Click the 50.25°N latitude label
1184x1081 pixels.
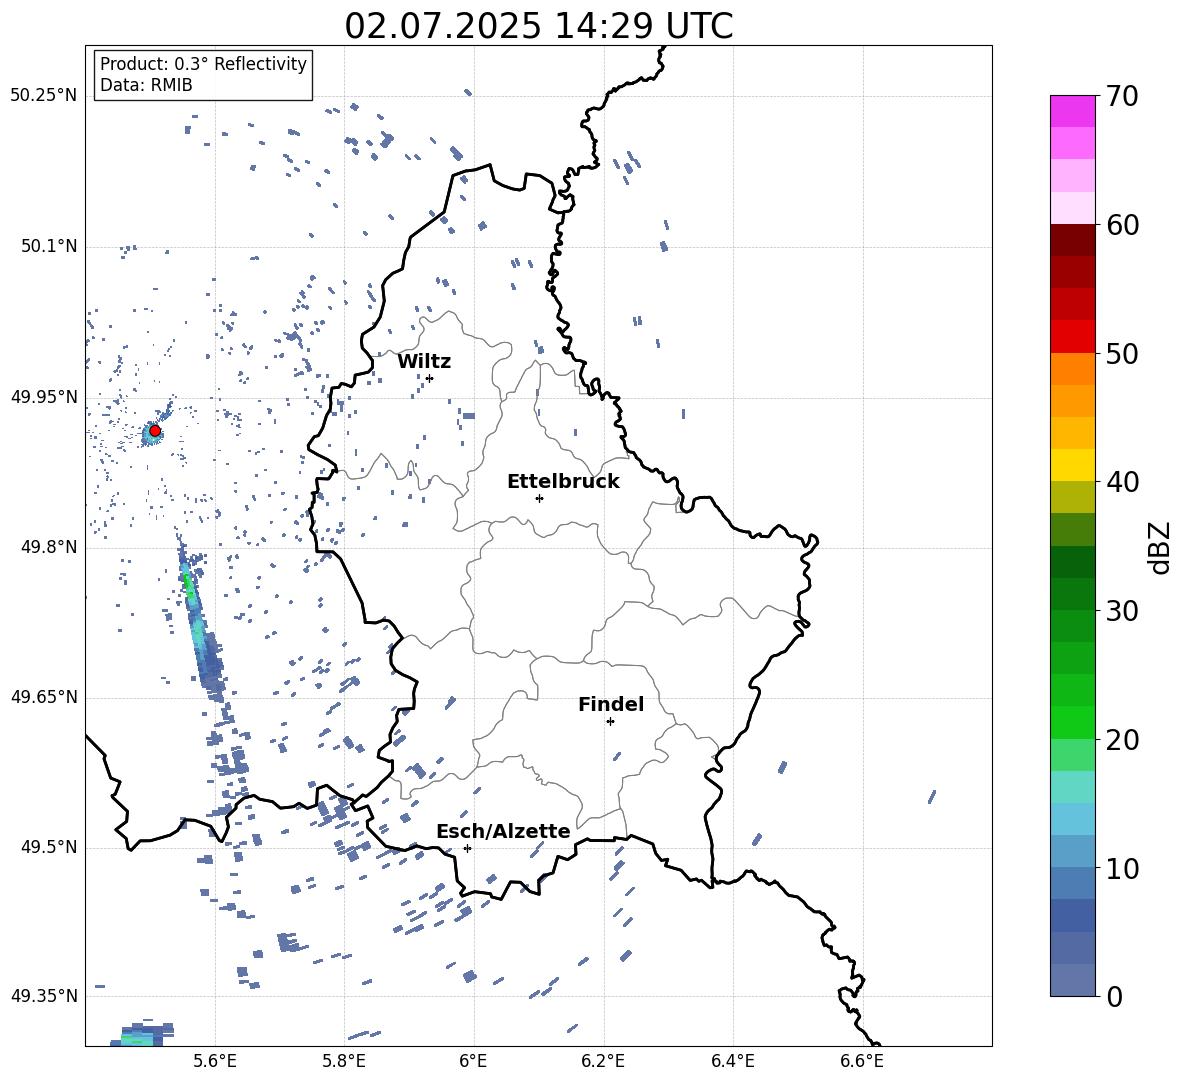tap(44, 96)
